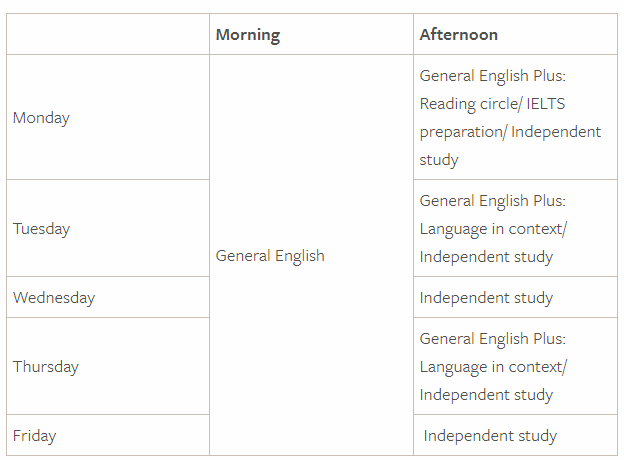Click the Afternoon column header
Screen dimensions: 624x460
pyautogui.click(x=458, y=35)
